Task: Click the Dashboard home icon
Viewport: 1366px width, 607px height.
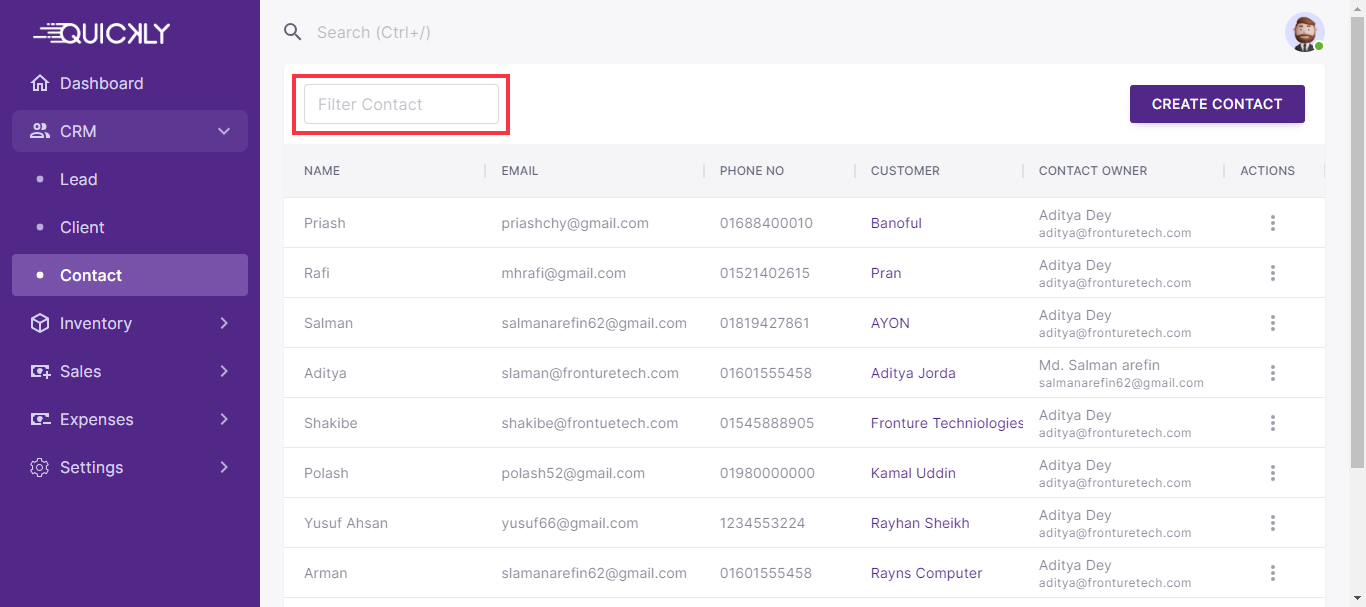Action: coord(40,83)
